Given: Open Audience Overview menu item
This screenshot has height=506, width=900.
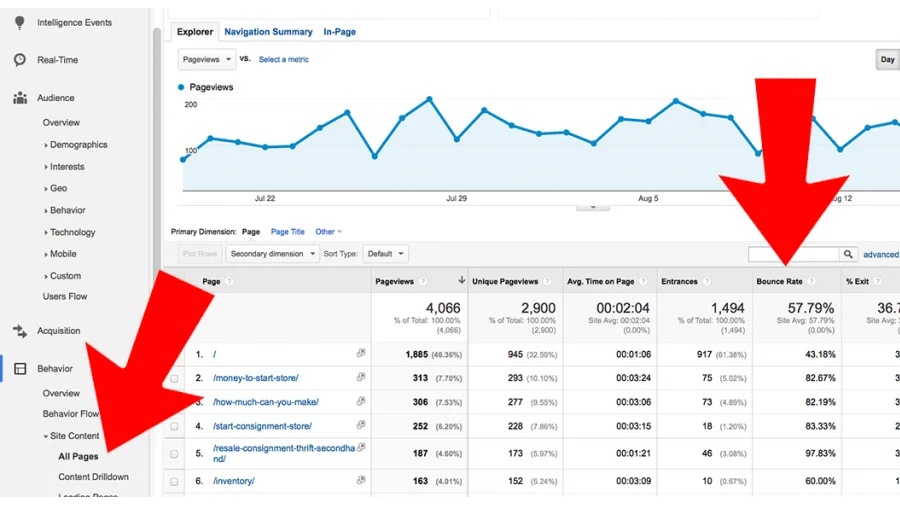Looking at the screenshot, I should 61,122.
